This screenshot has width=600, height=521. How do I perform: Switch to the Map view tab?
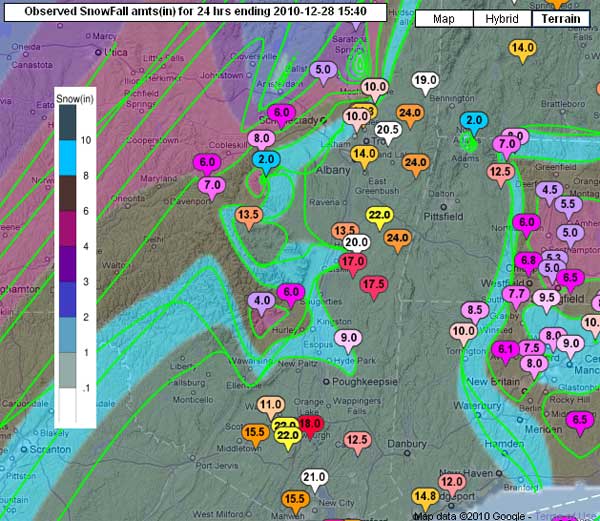pos(444,19)
